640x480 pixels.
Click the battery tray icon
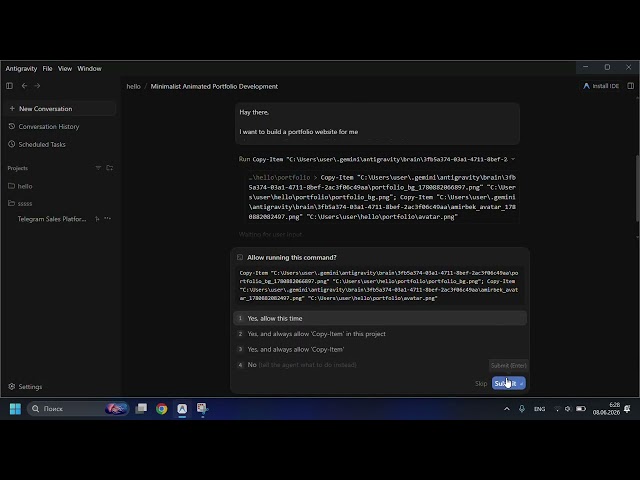point(581,409)
